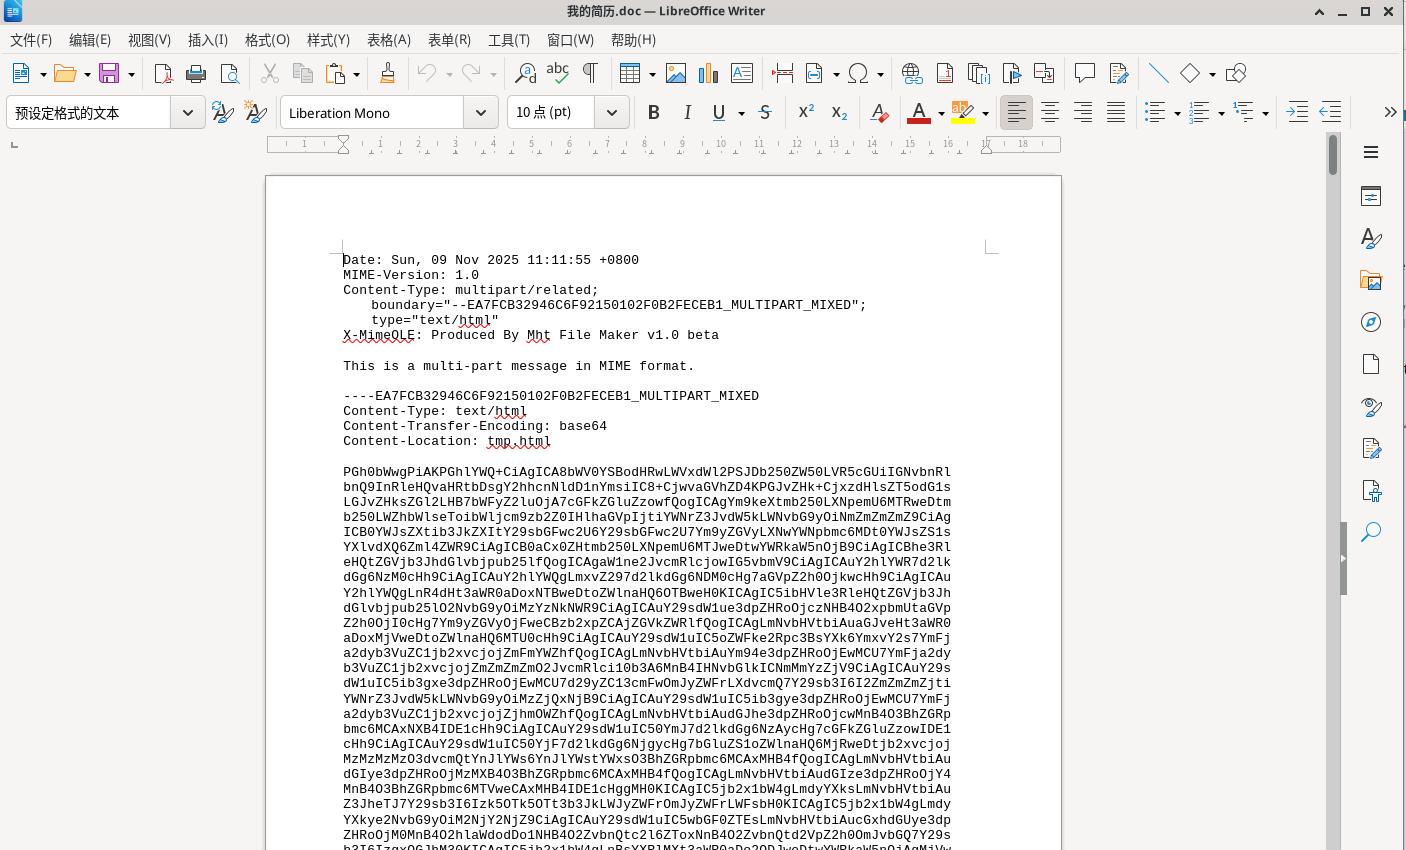Screen dimensions: 1406x850
Task: Insert a comment using toolbar icon
Action: point(1084,74)
